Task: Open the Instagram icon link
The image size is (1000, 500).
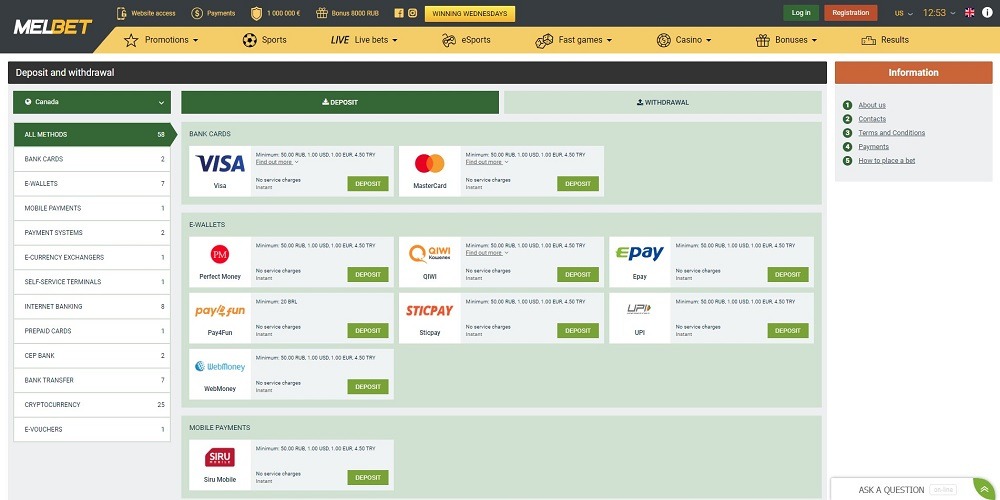Action: click(411, 13)
